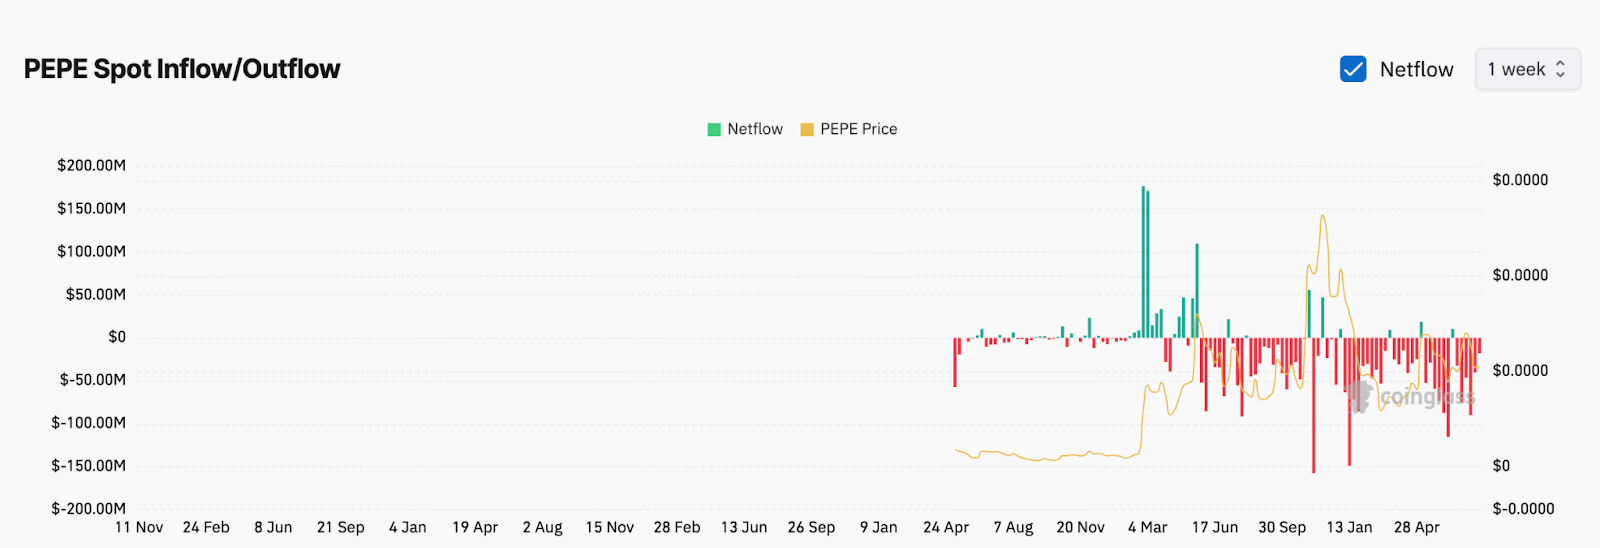Viewport: 1600px width, 548px height.
Task: Click the Netflow label beside the checkbox
Action: point(1416,69)
